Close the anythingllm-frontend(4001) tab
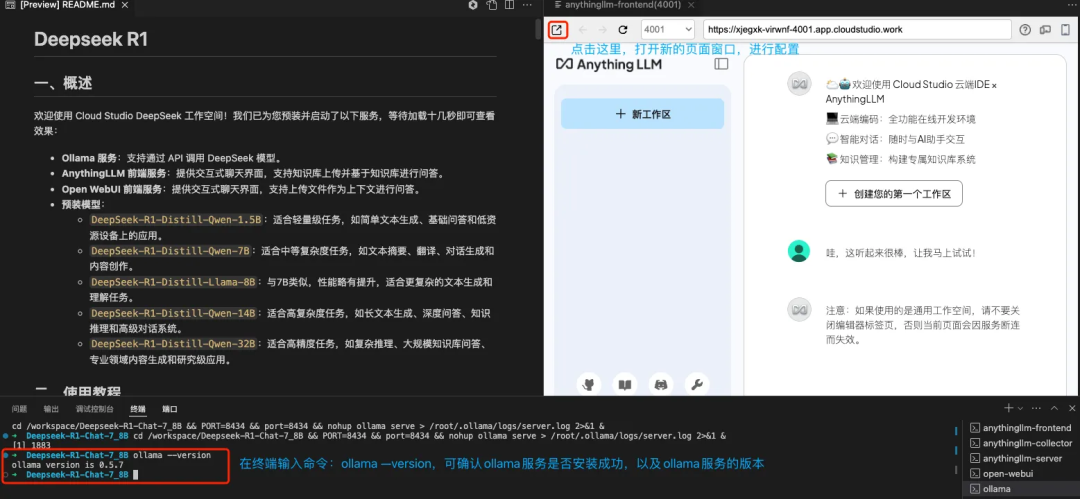Image resolution: width=1080 pixels, height=499 pixels. pyautogui.click(x=692, y=6)
